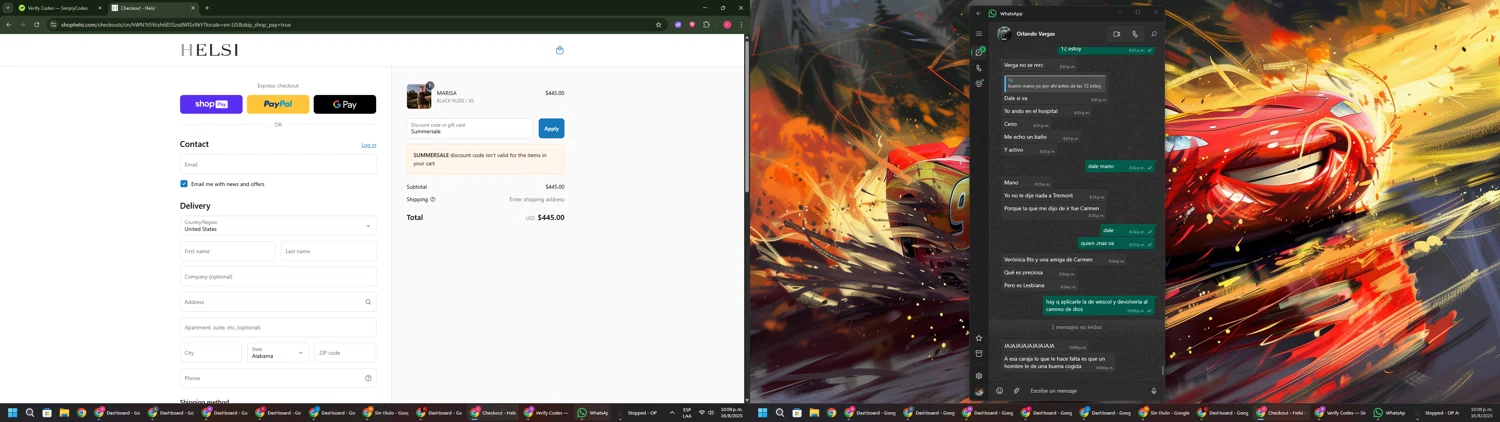Switch to Verify Codes SimplyCodes tab
The image size is (1500, 422).
click(x=58, y=8)
